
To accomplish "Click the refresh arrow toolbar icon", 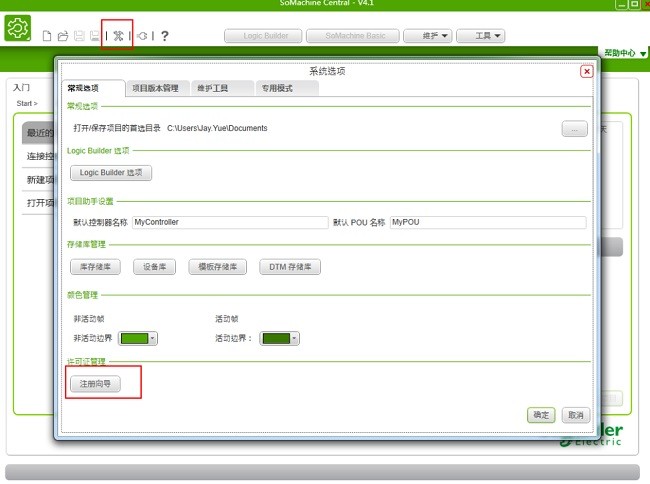I will (142, 36).
